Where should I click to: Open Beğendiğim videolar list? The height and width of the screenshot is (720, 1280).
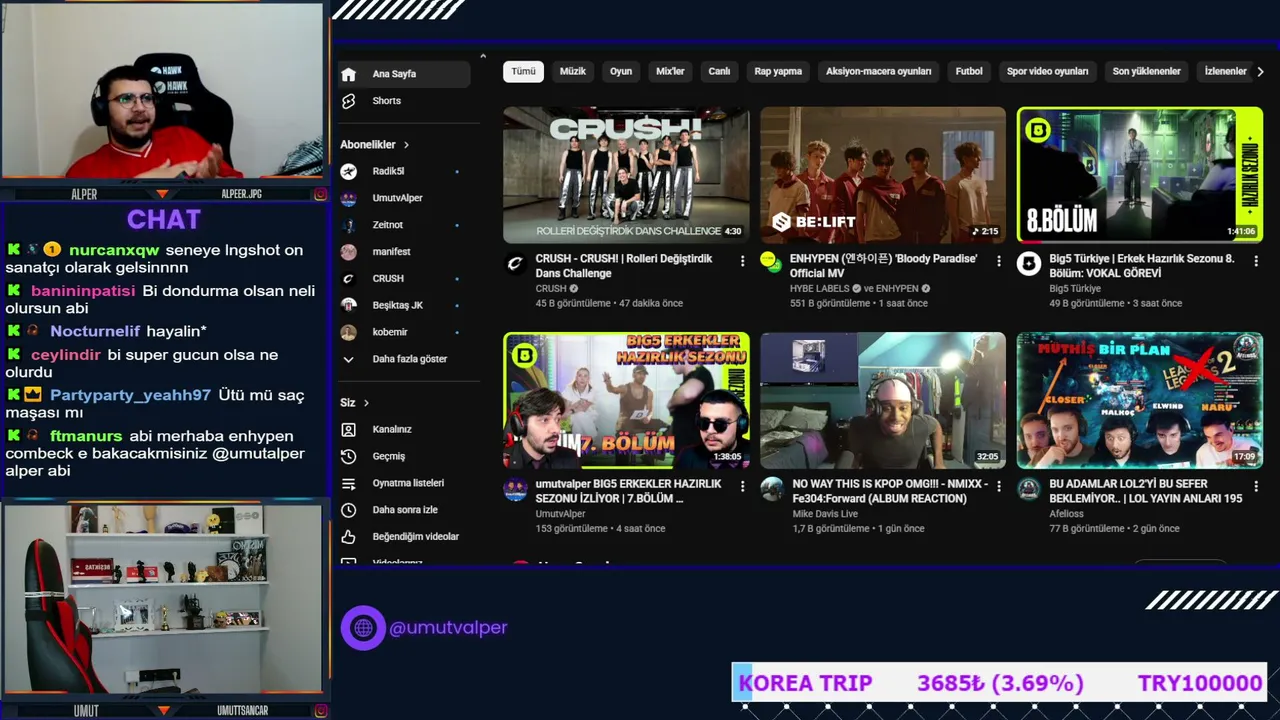tap(404, 537)
